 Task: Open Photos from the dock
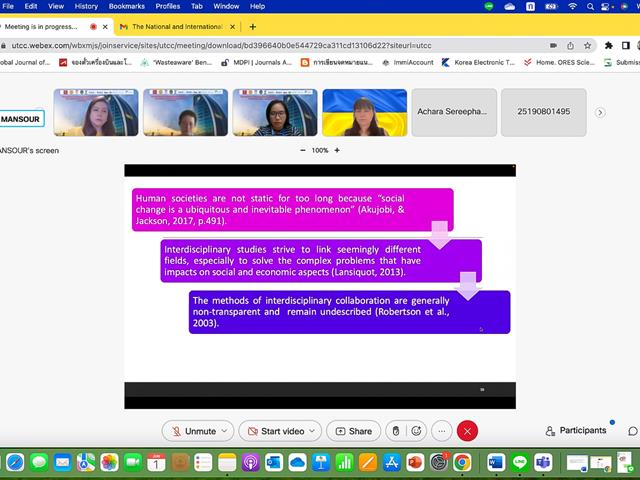coord(109,462)
